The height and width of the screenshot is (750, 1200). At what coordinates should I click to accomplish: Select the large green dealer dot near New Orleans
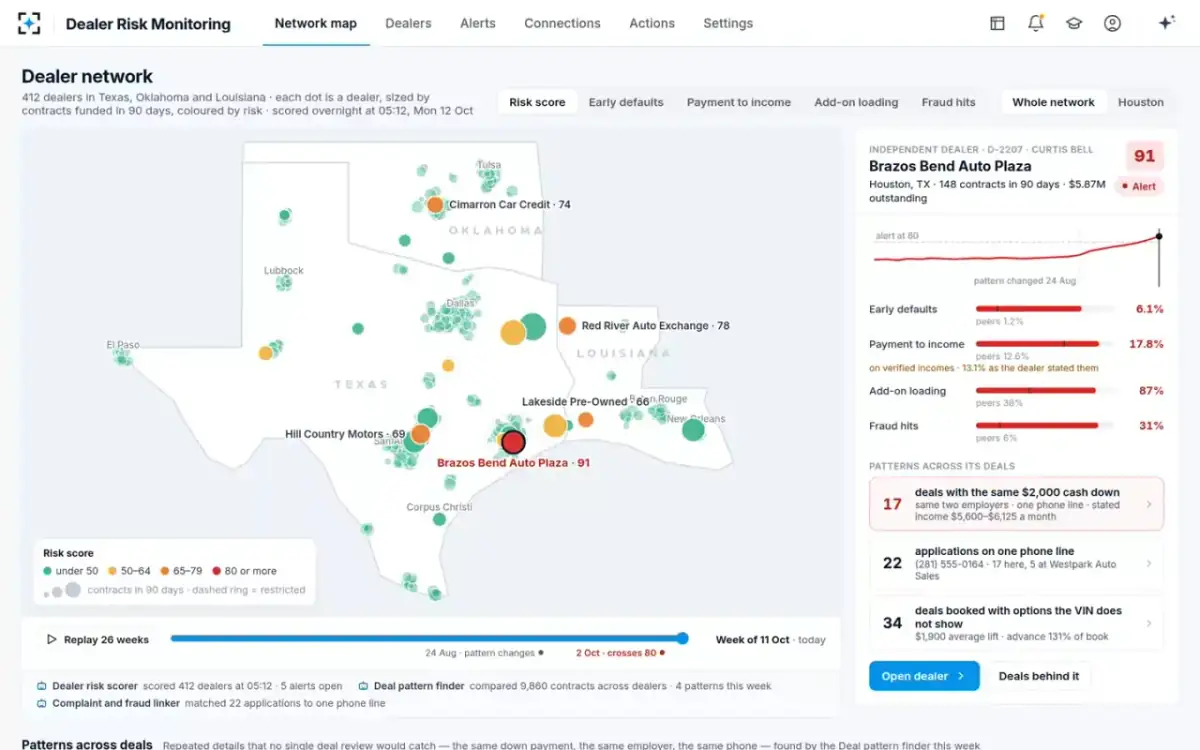[693, 430]
